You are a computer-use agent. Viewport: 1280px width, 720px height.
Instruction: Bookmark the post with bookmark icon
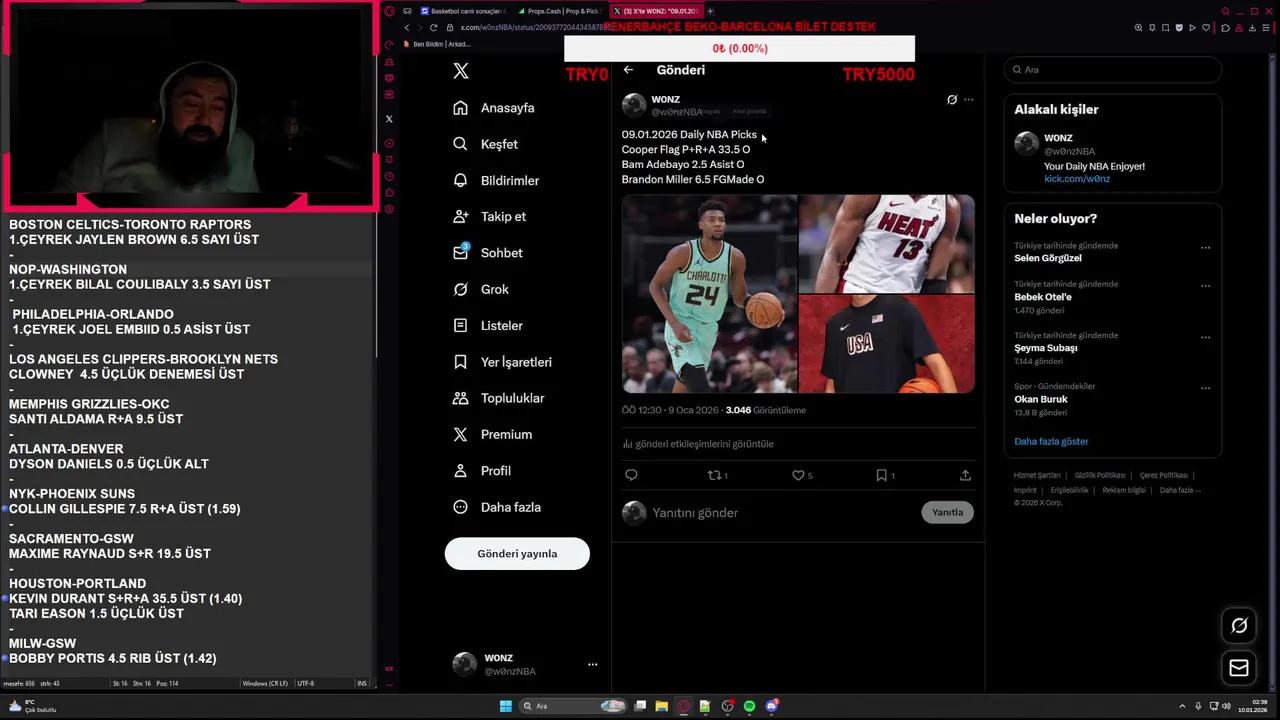point(885,476)
